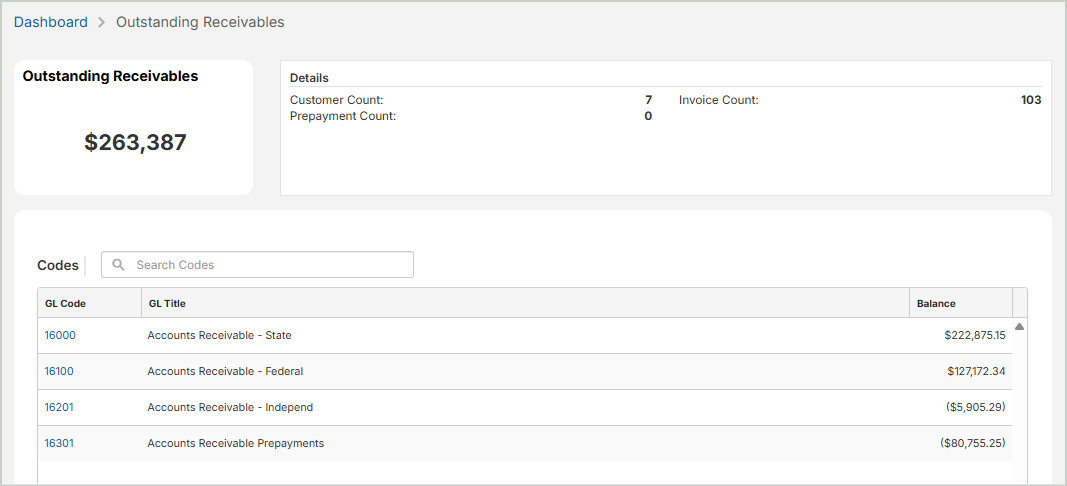Click the Invoice Count value 103
The image size is (1067, 486).
[1030, 100]
